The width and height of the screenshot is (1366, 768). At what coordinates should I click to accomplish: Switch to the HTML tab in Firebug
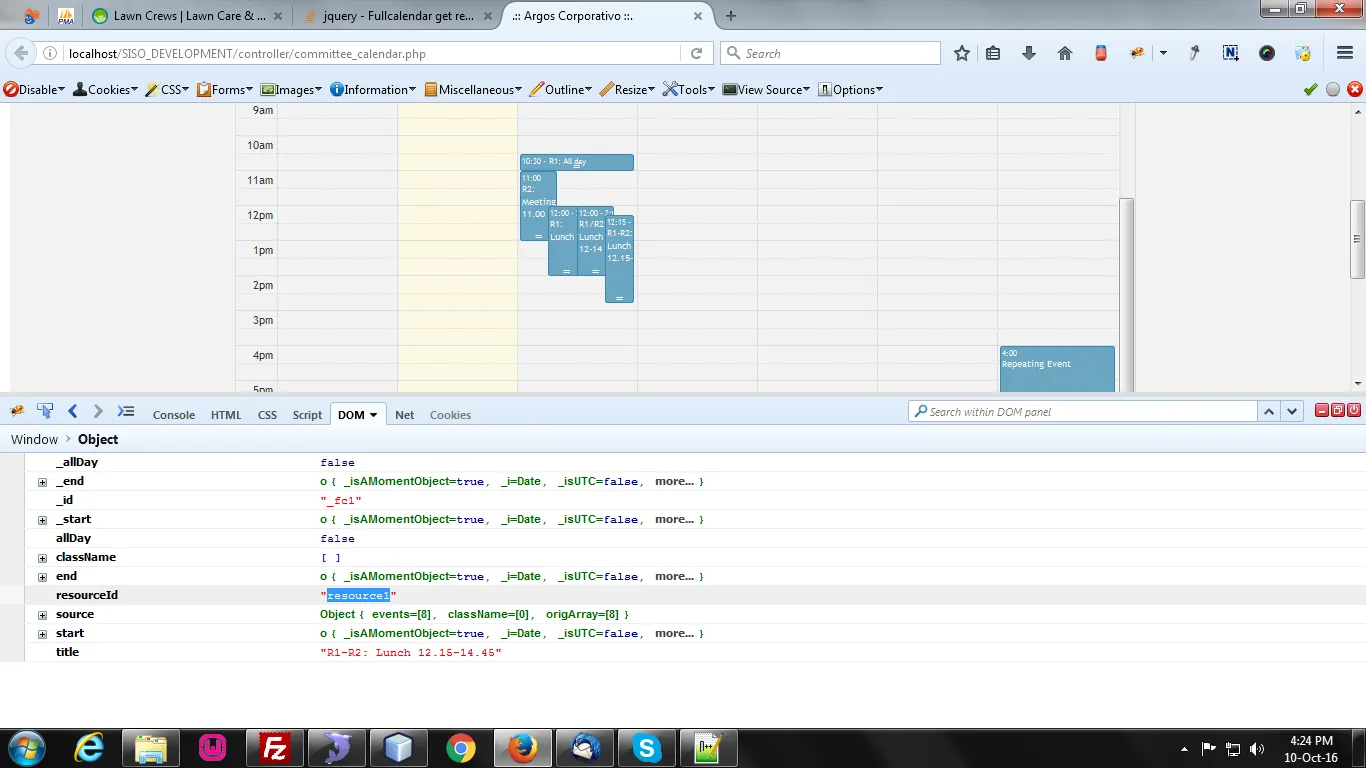pyautogui.click(x=226, y=415)
